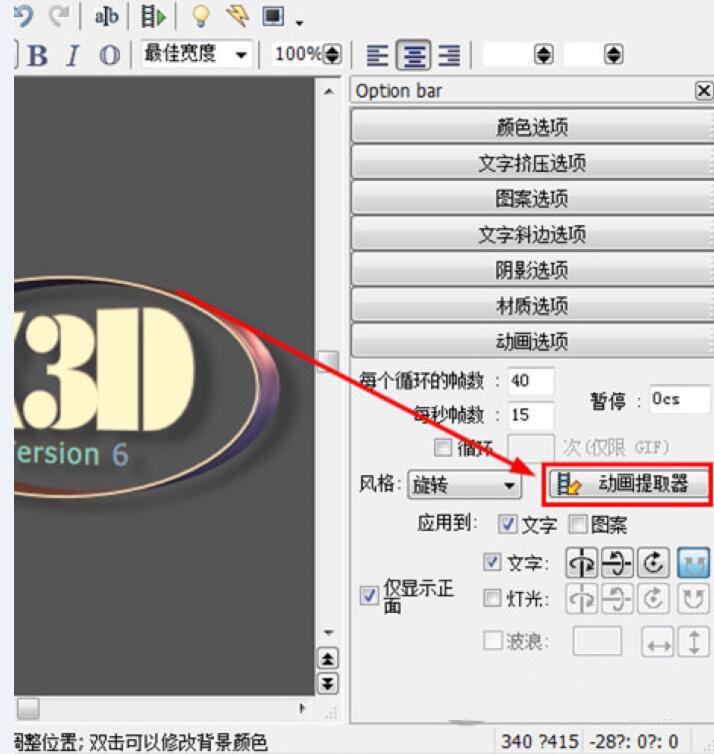This screenshot has width=714, height=754.
Task: Click status bar coordinates '340 ?415'
Action: pyautogui.click(x=540, y=741)
